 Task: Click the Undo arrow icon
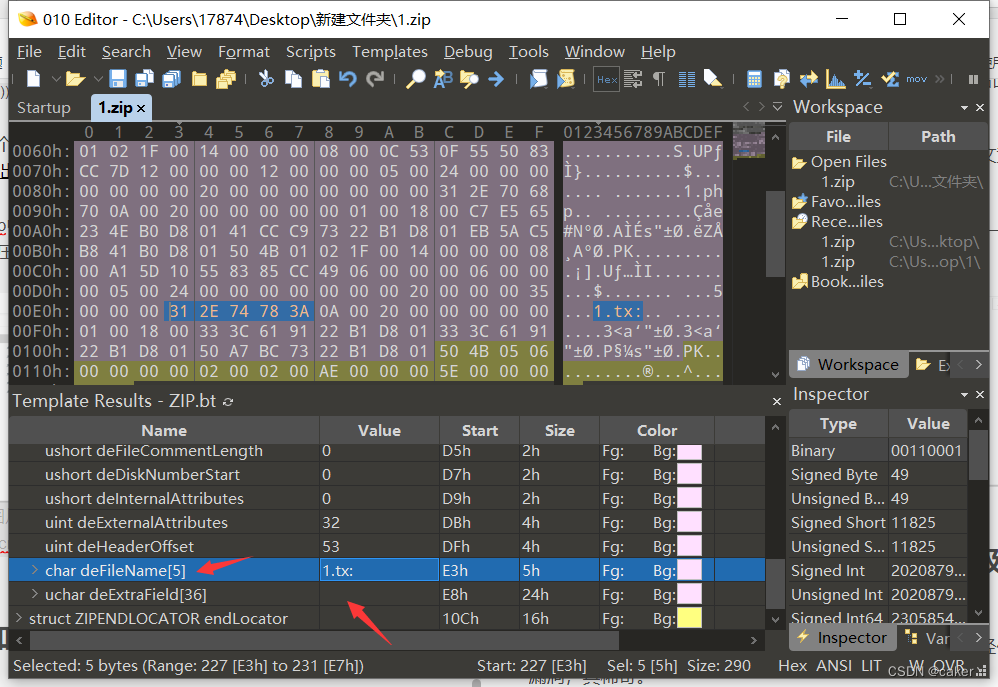[348, 79]
